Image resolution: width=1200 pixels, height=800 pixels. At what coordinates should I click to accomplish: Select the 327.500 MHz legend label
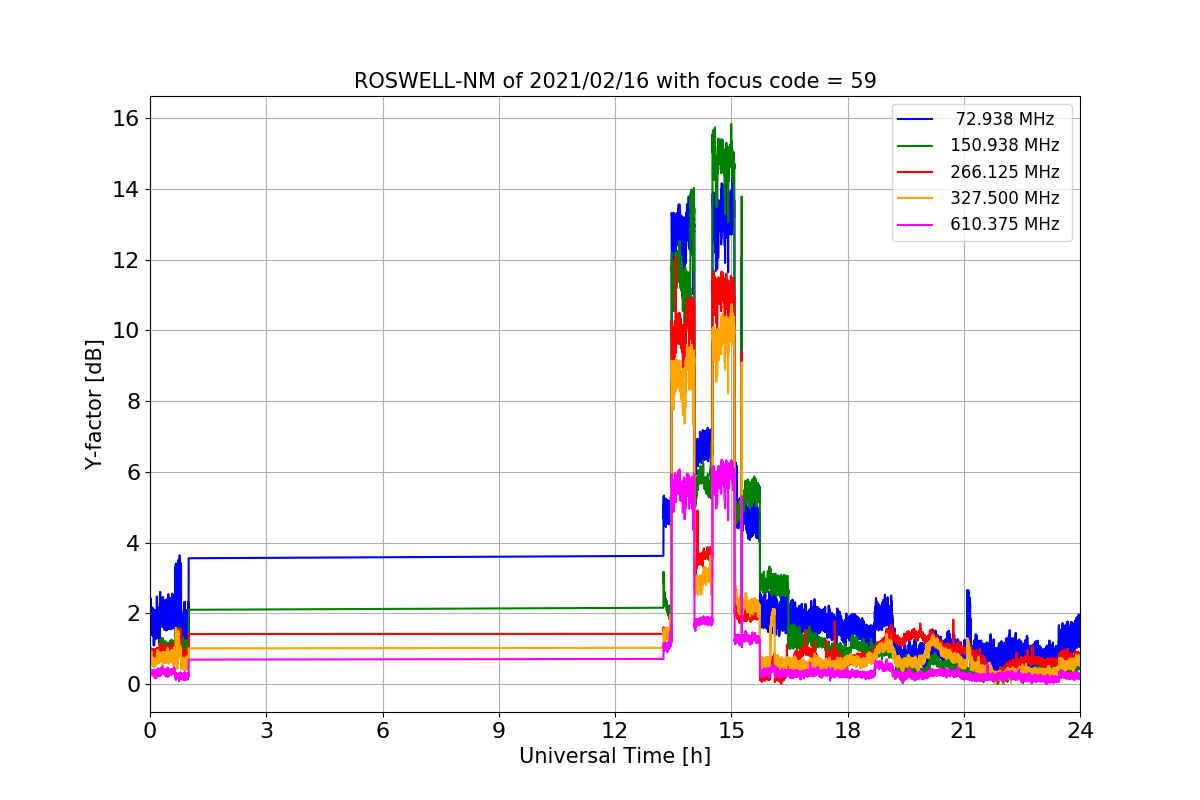(x=1005, y=198)
